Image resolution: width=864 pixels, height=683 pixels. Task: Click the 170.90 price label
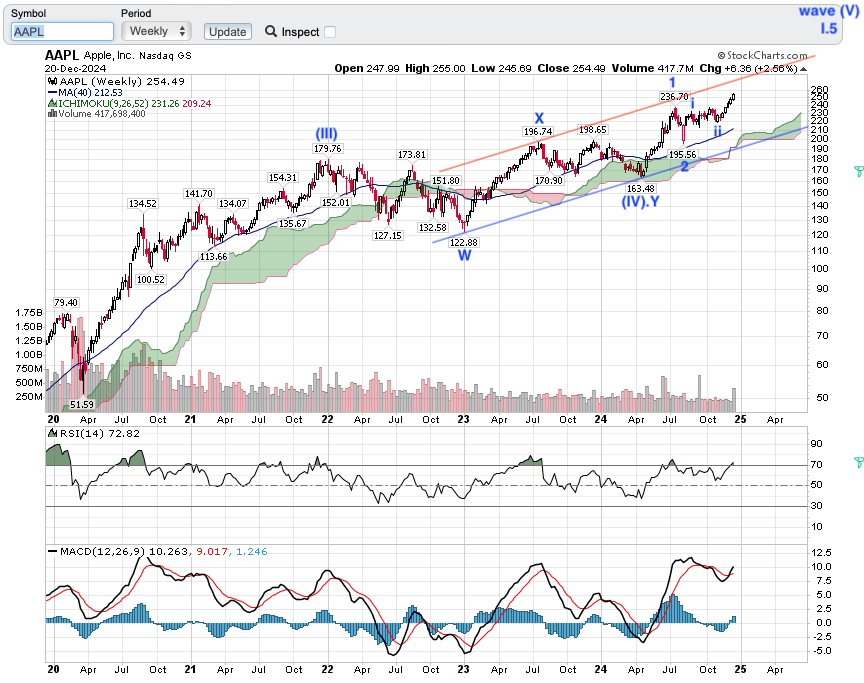pyautogui.click(x=548, y=180)
